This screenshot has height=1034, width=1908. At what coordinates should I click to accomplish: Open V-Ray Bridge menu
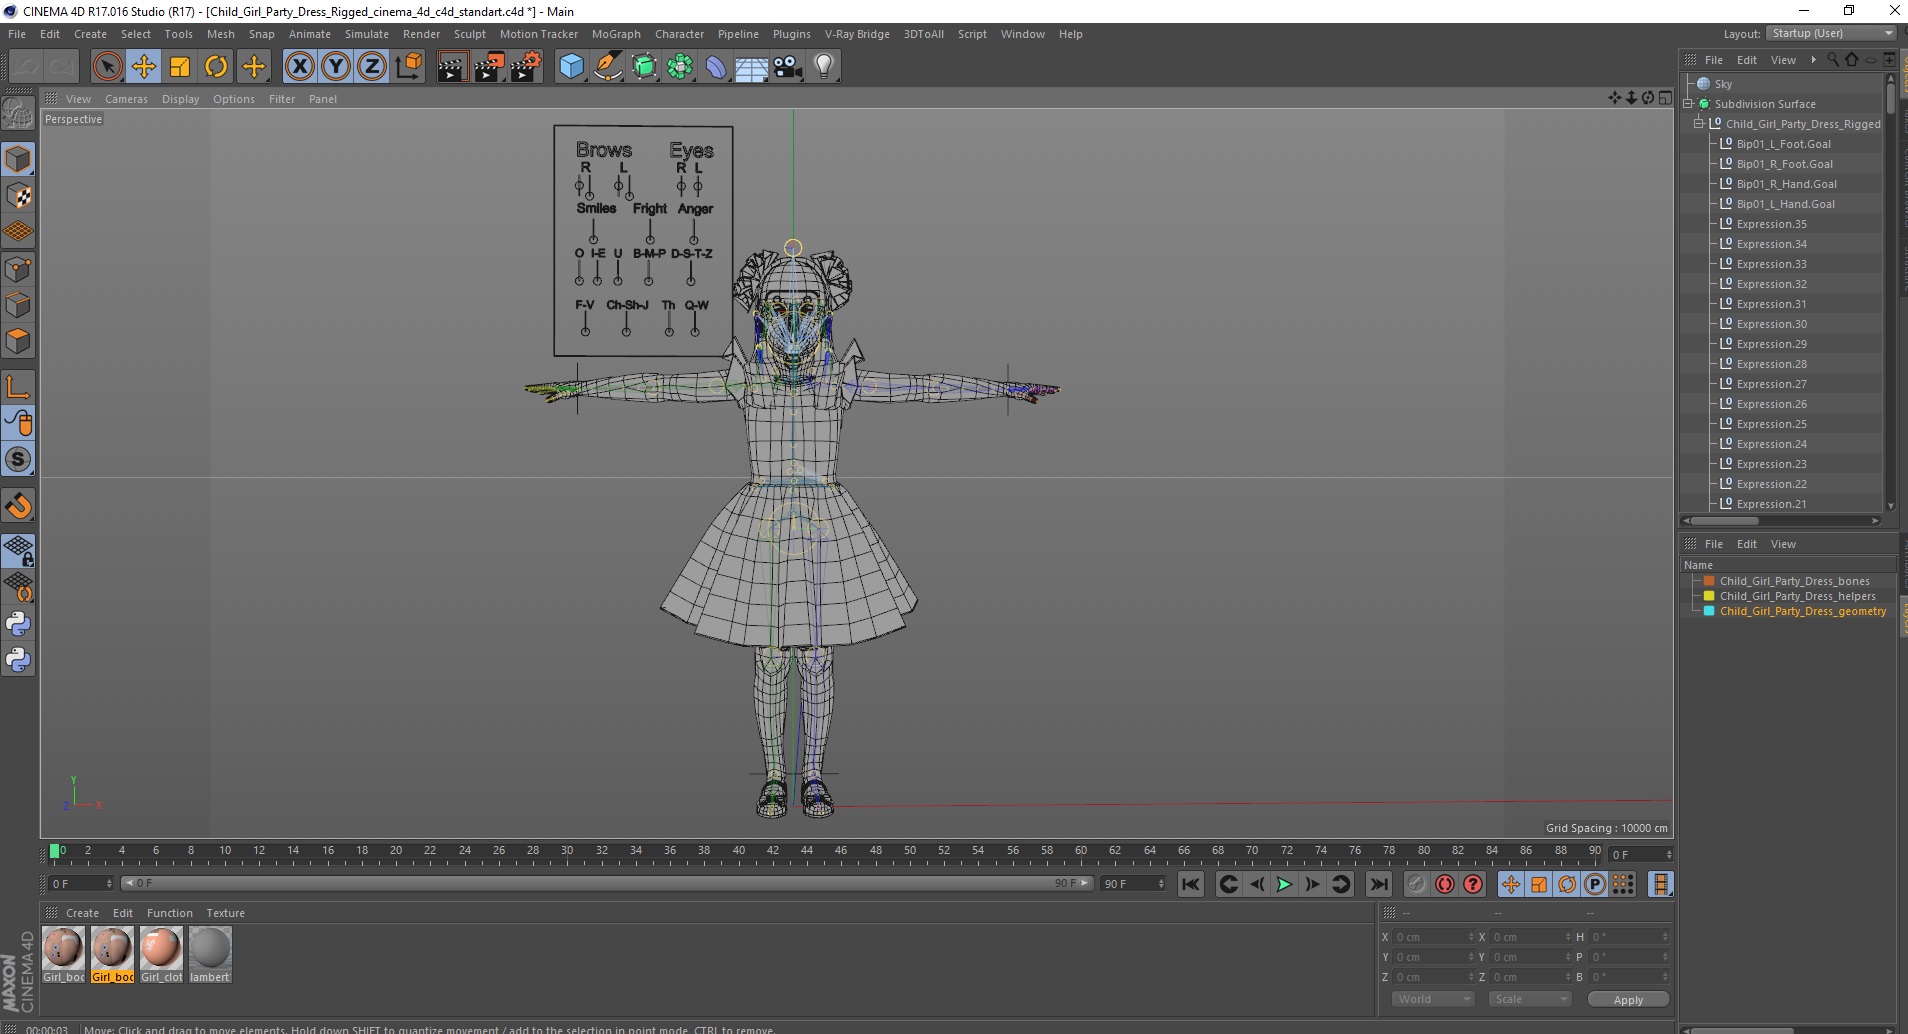[857, 34]
